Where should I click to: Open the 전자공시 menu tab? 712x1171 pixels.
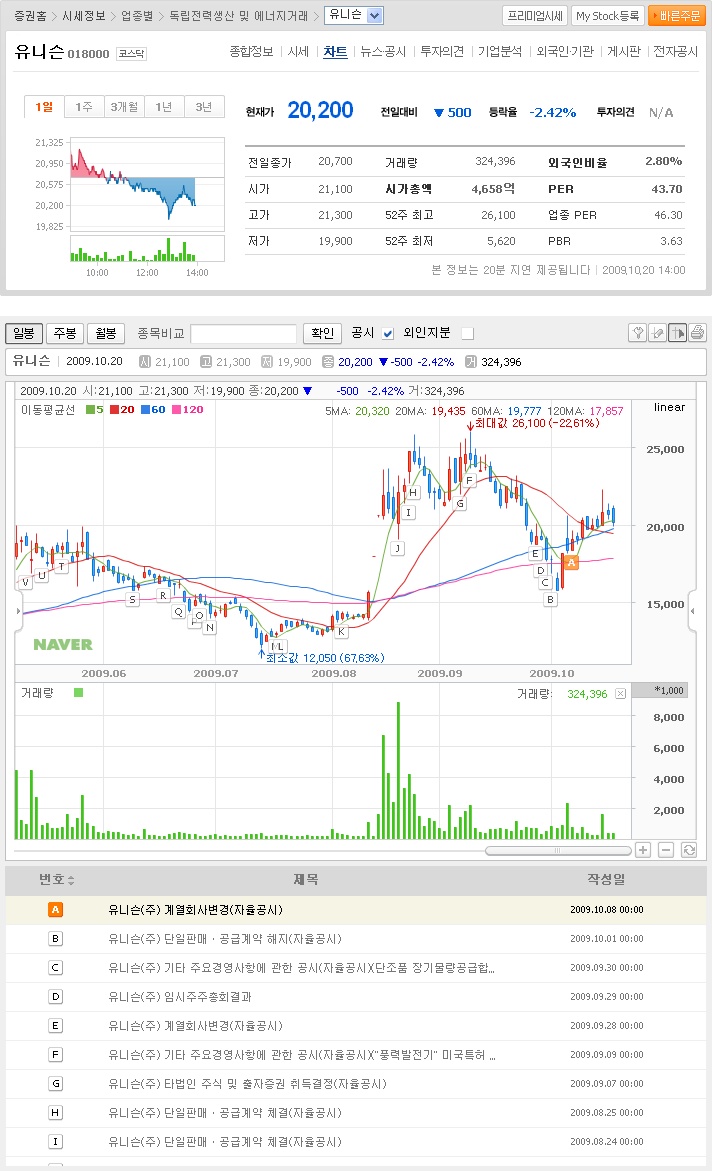pos(675,52)
